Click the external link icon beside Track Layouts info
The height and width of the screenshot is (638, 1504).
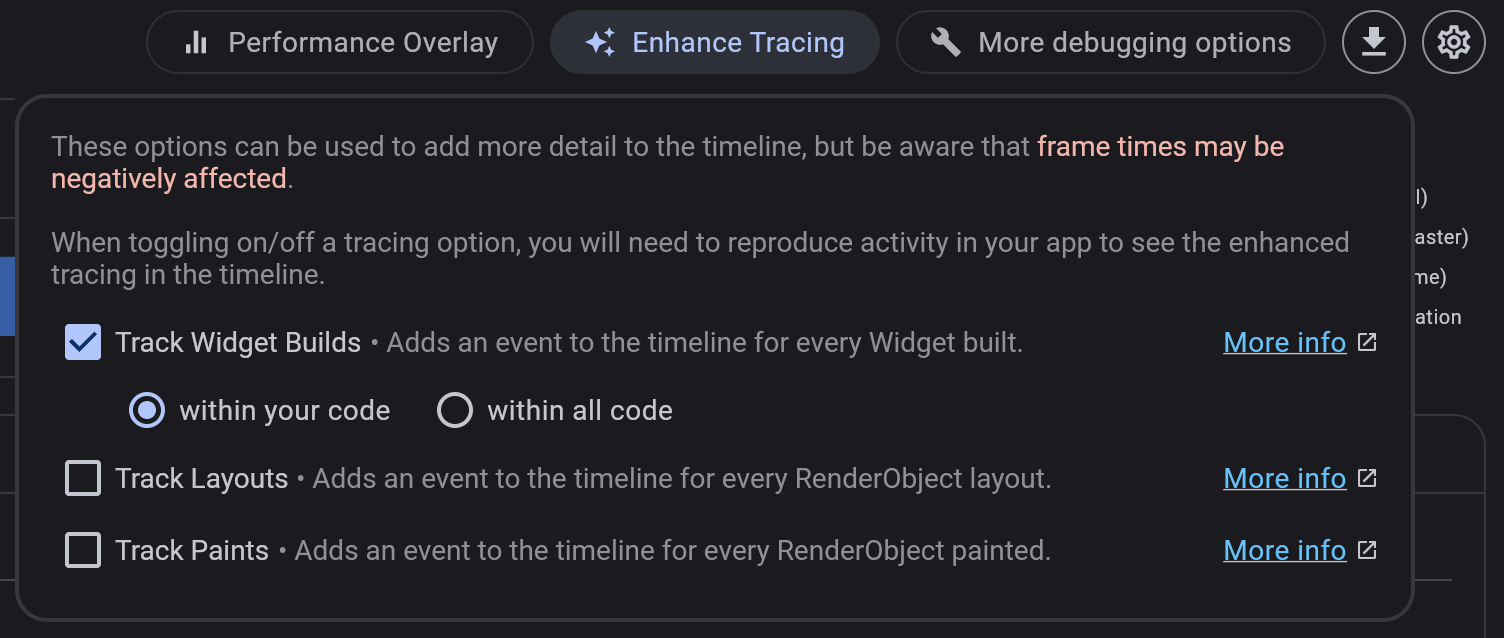tap(1366, 478)
